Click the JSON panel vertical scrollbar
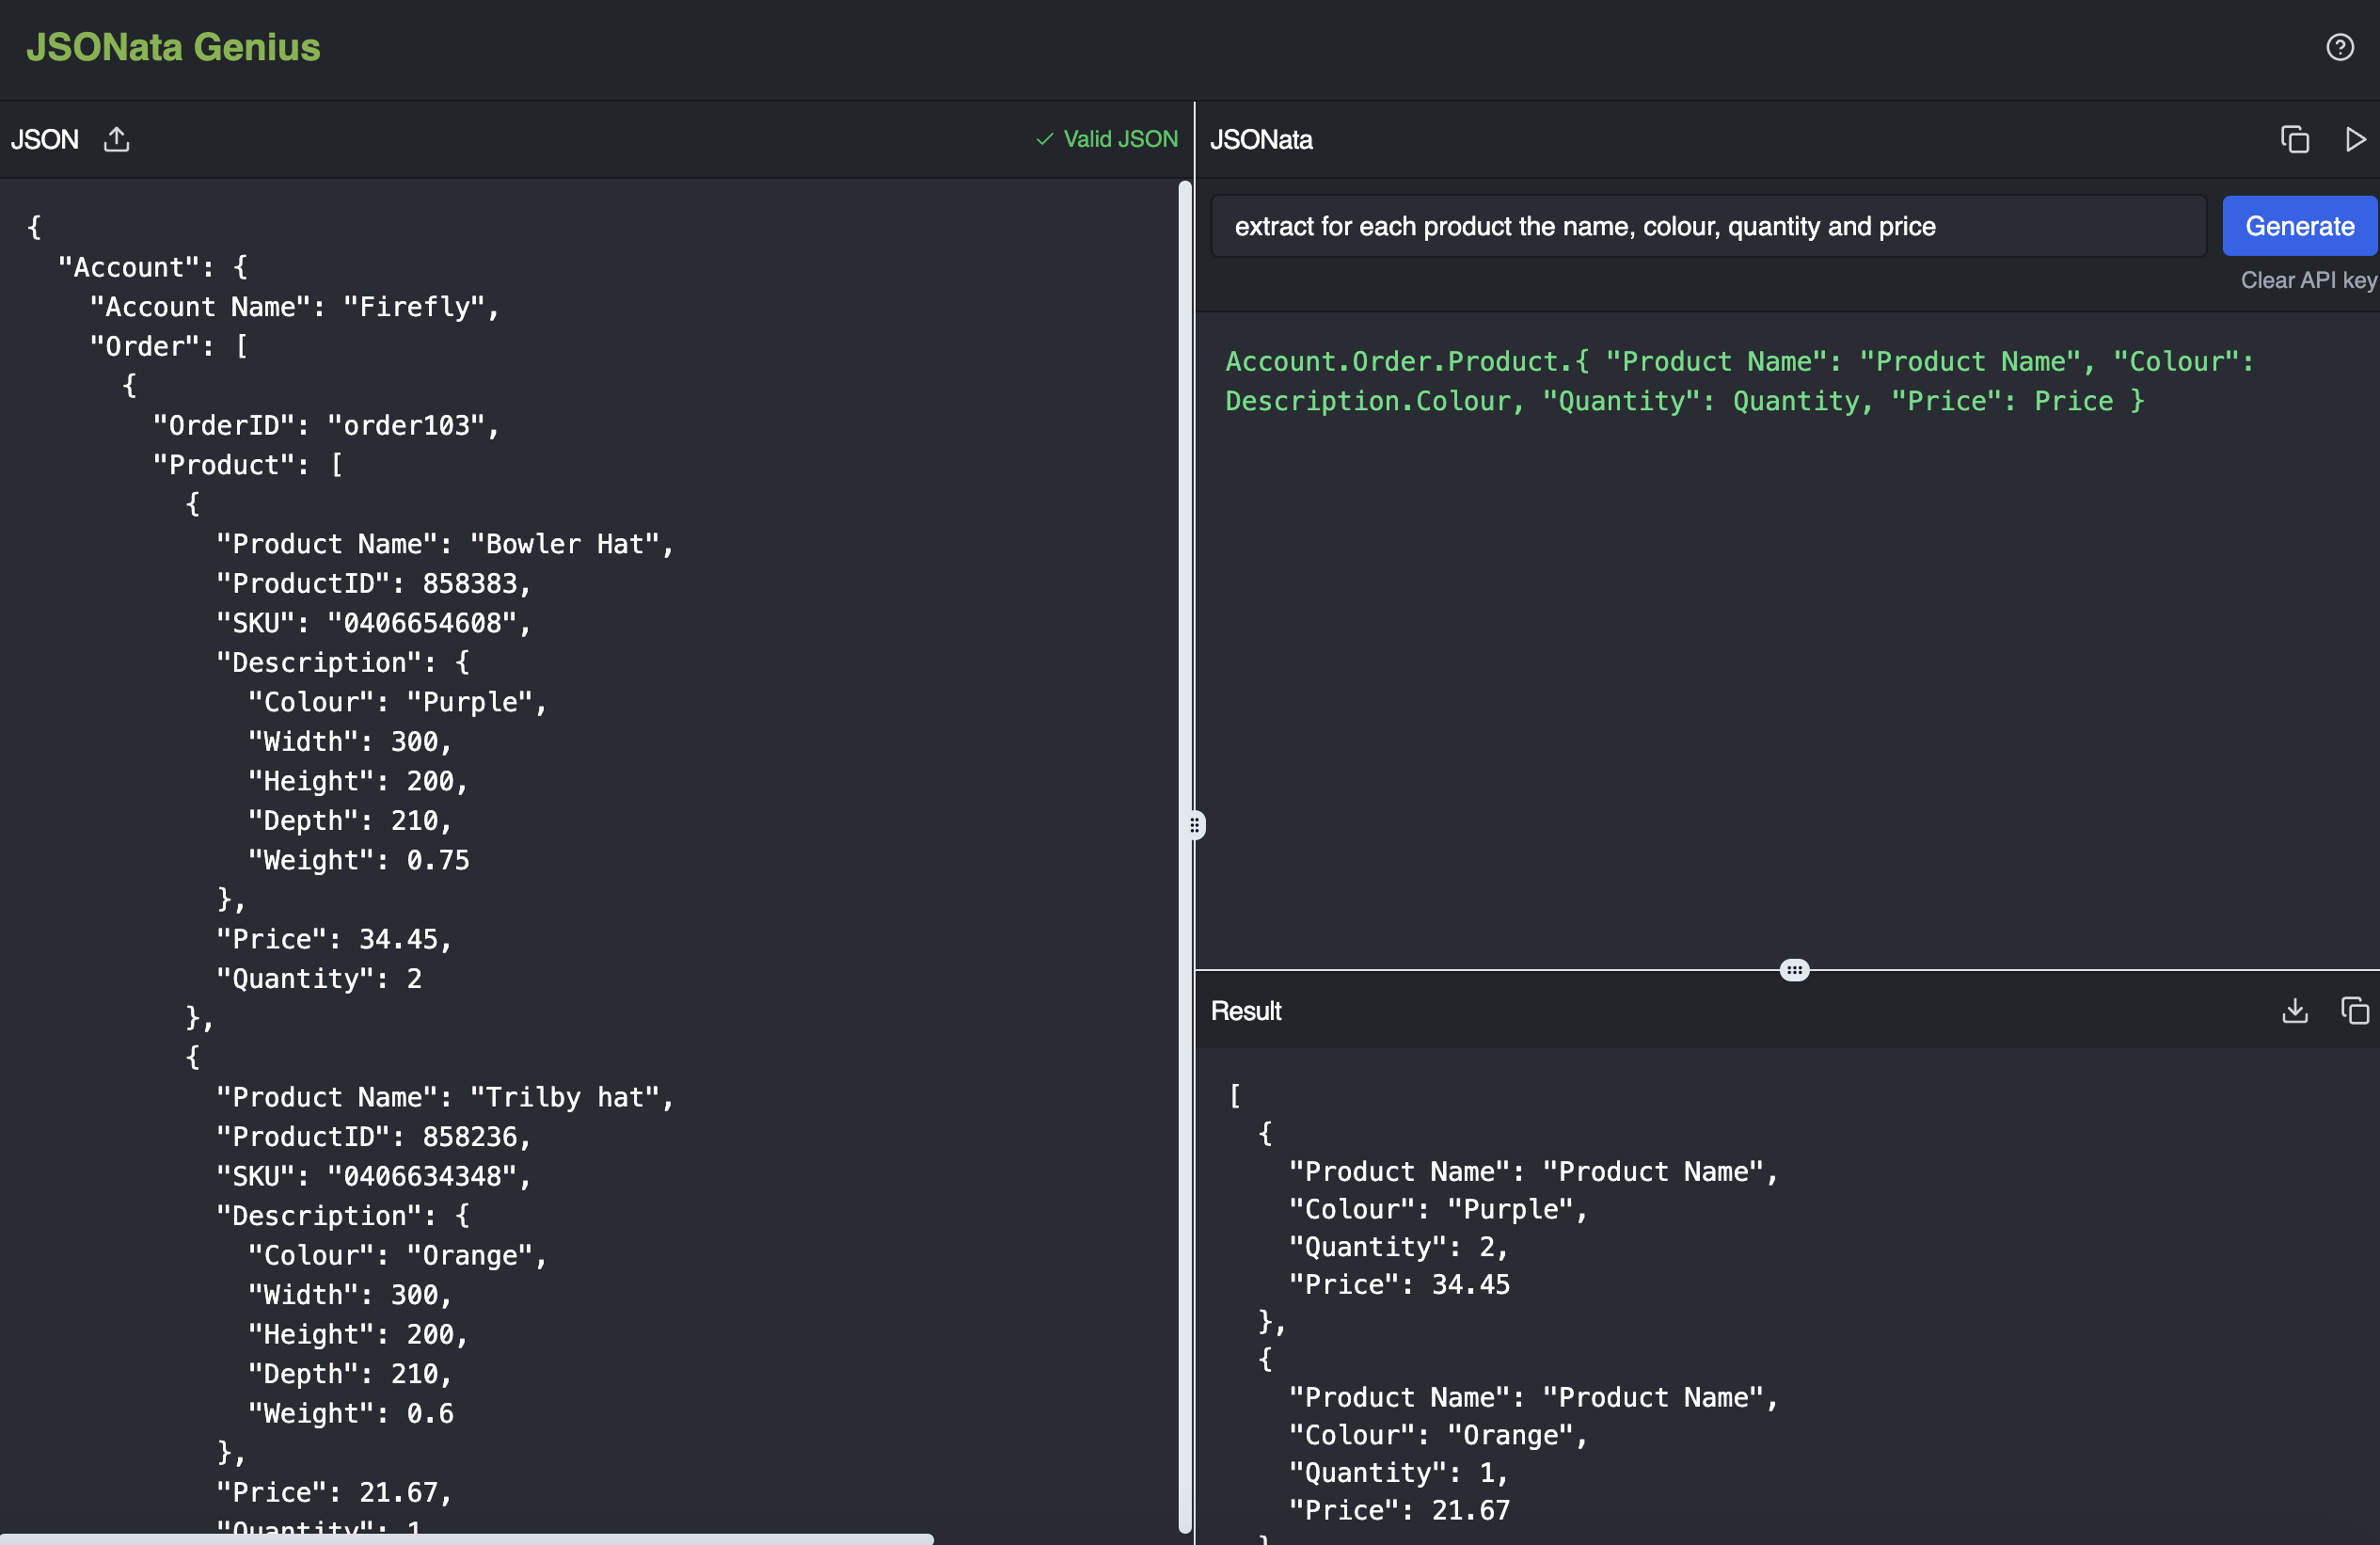 [x=1185, y=855]
